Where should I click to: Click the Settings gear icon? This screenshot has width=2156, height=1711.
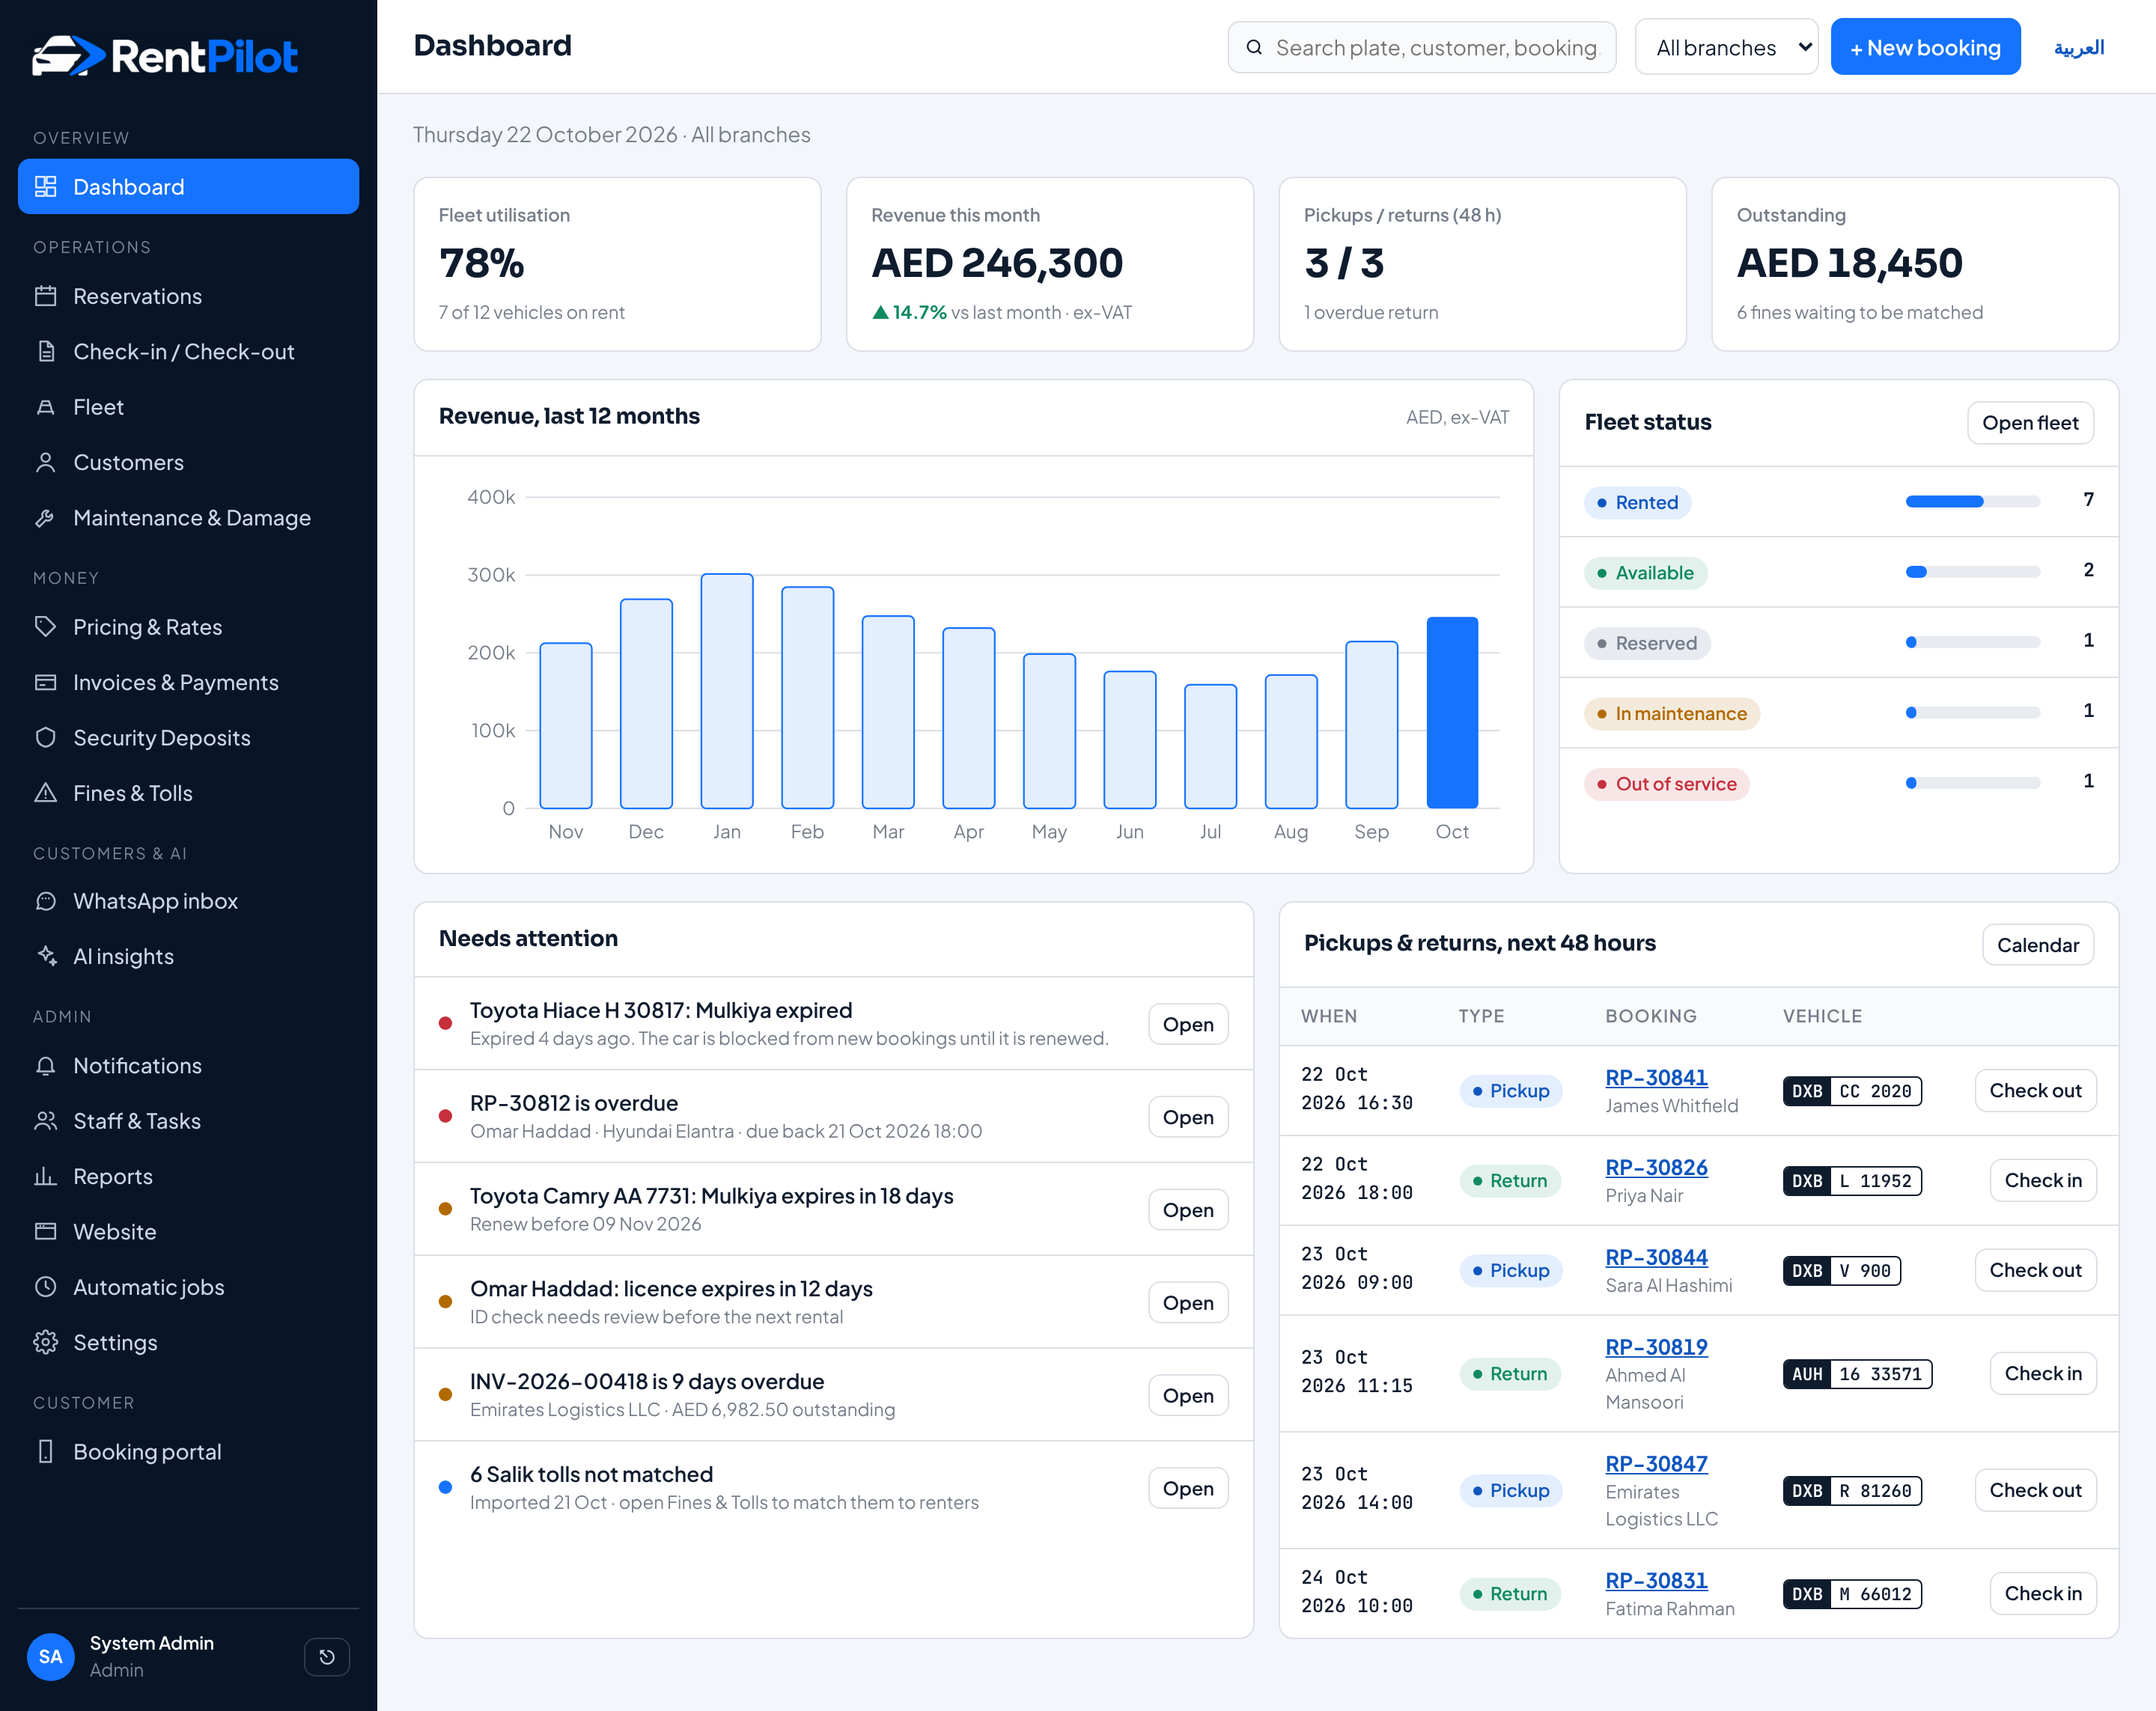coord(46,1343)
